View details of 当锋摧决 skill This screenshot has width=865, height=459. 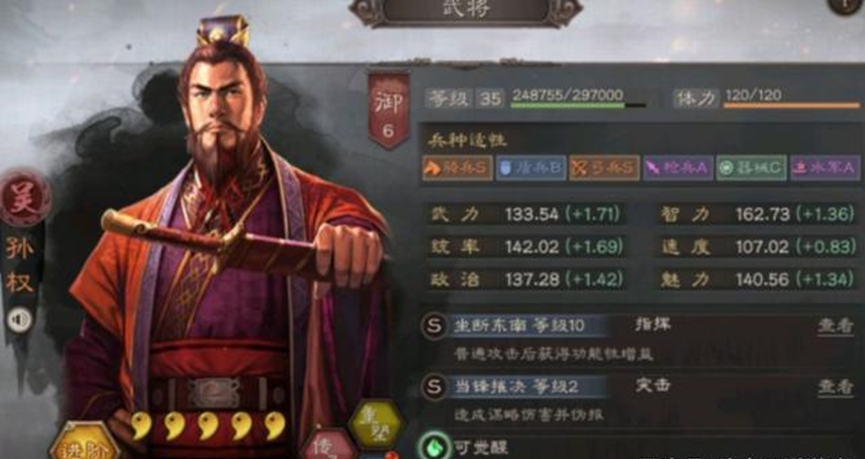click(x=835, y=387)
